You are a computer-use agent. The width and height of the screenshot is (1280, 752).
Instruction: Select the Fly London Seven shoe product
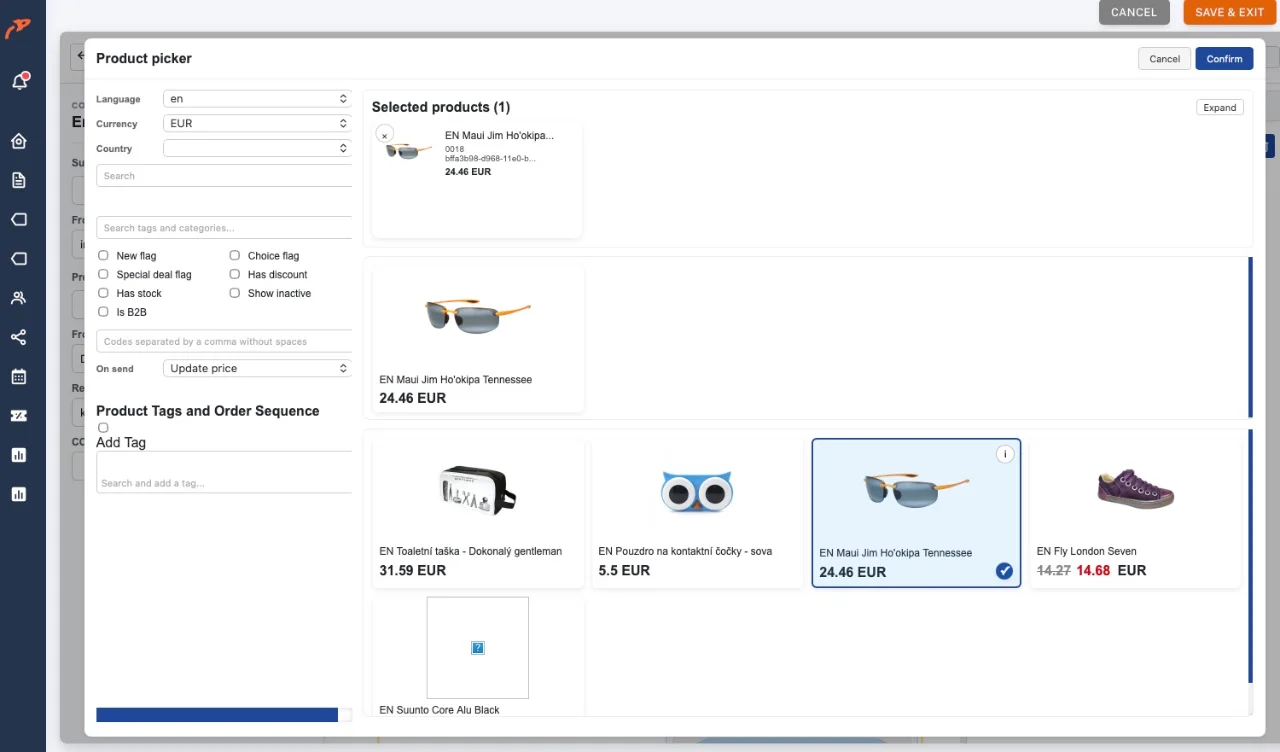click(x=1135, y=512)
